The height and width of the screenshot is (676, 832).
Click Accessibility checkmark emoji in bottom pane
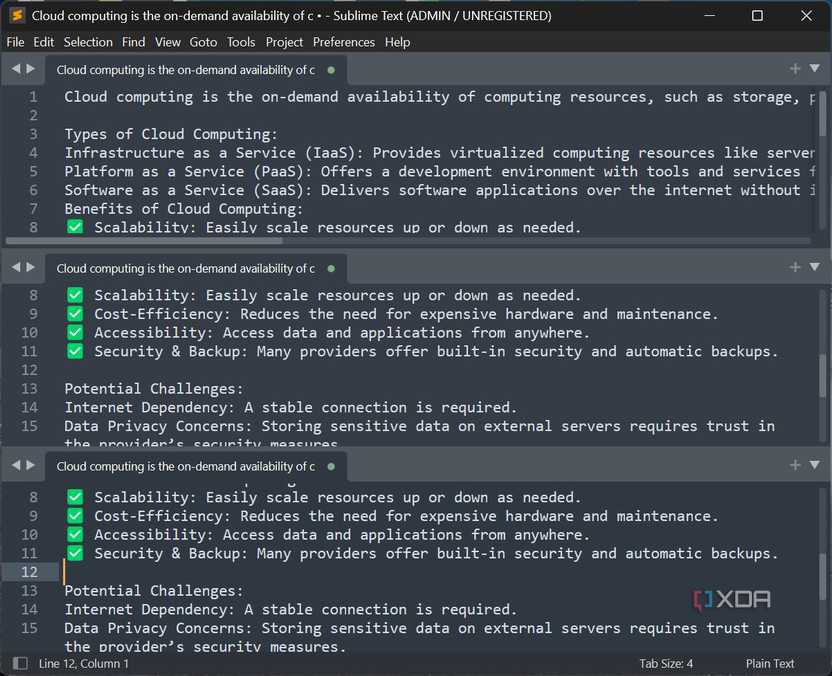75,534
